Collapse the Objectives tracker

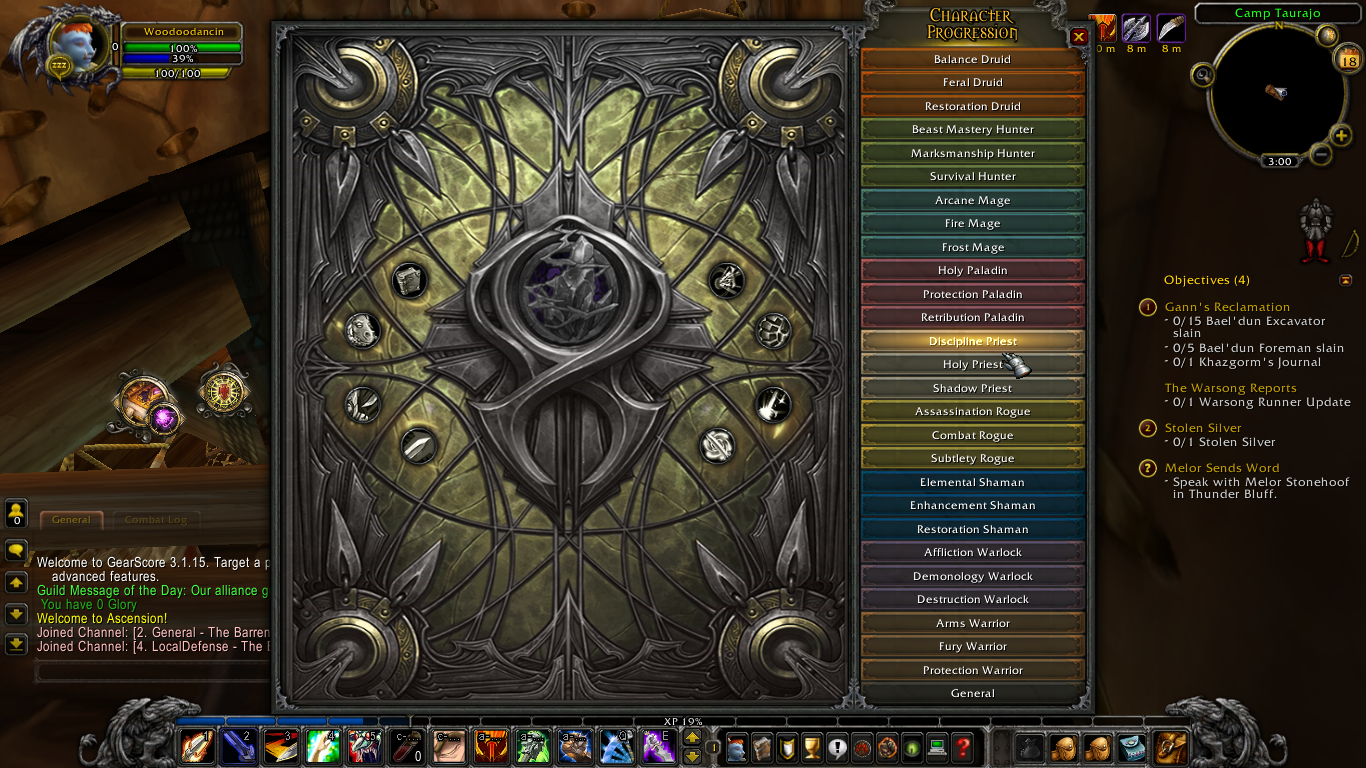[1346, 280]
